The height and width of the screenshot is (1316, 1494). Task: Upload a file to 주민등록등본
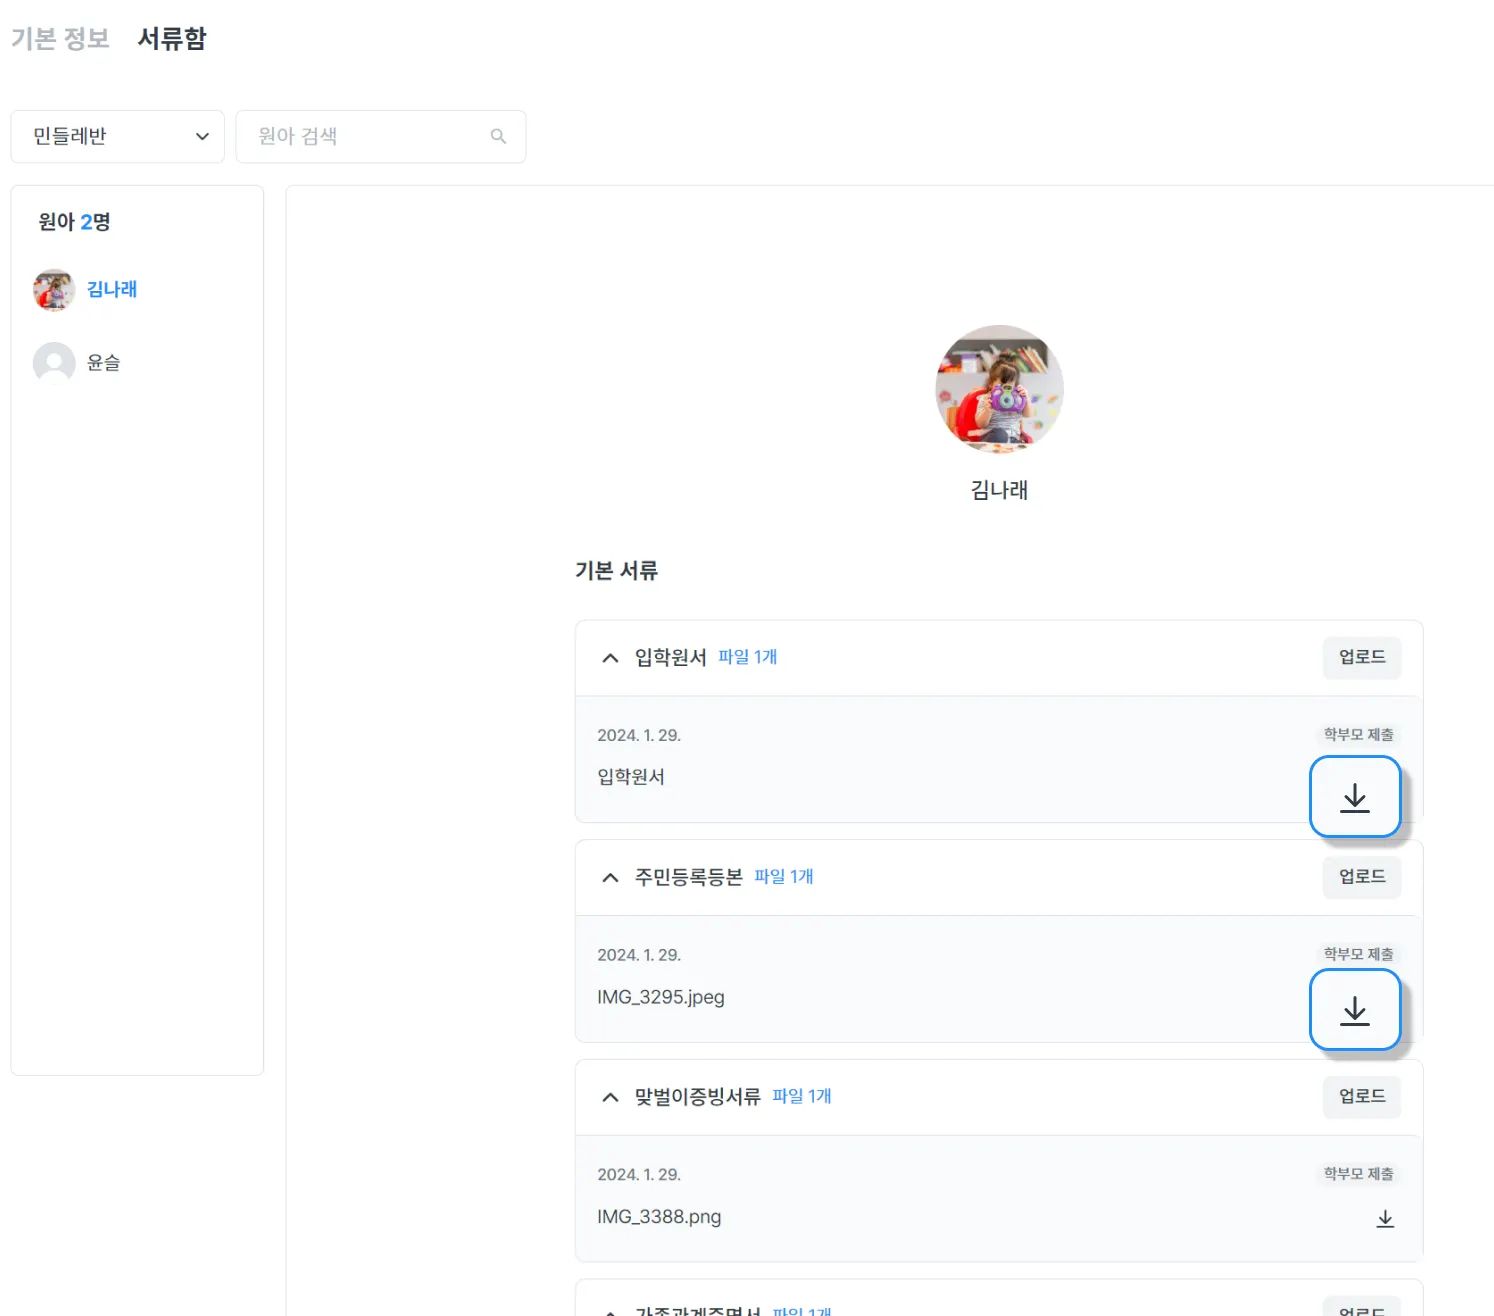[1362, 877]
